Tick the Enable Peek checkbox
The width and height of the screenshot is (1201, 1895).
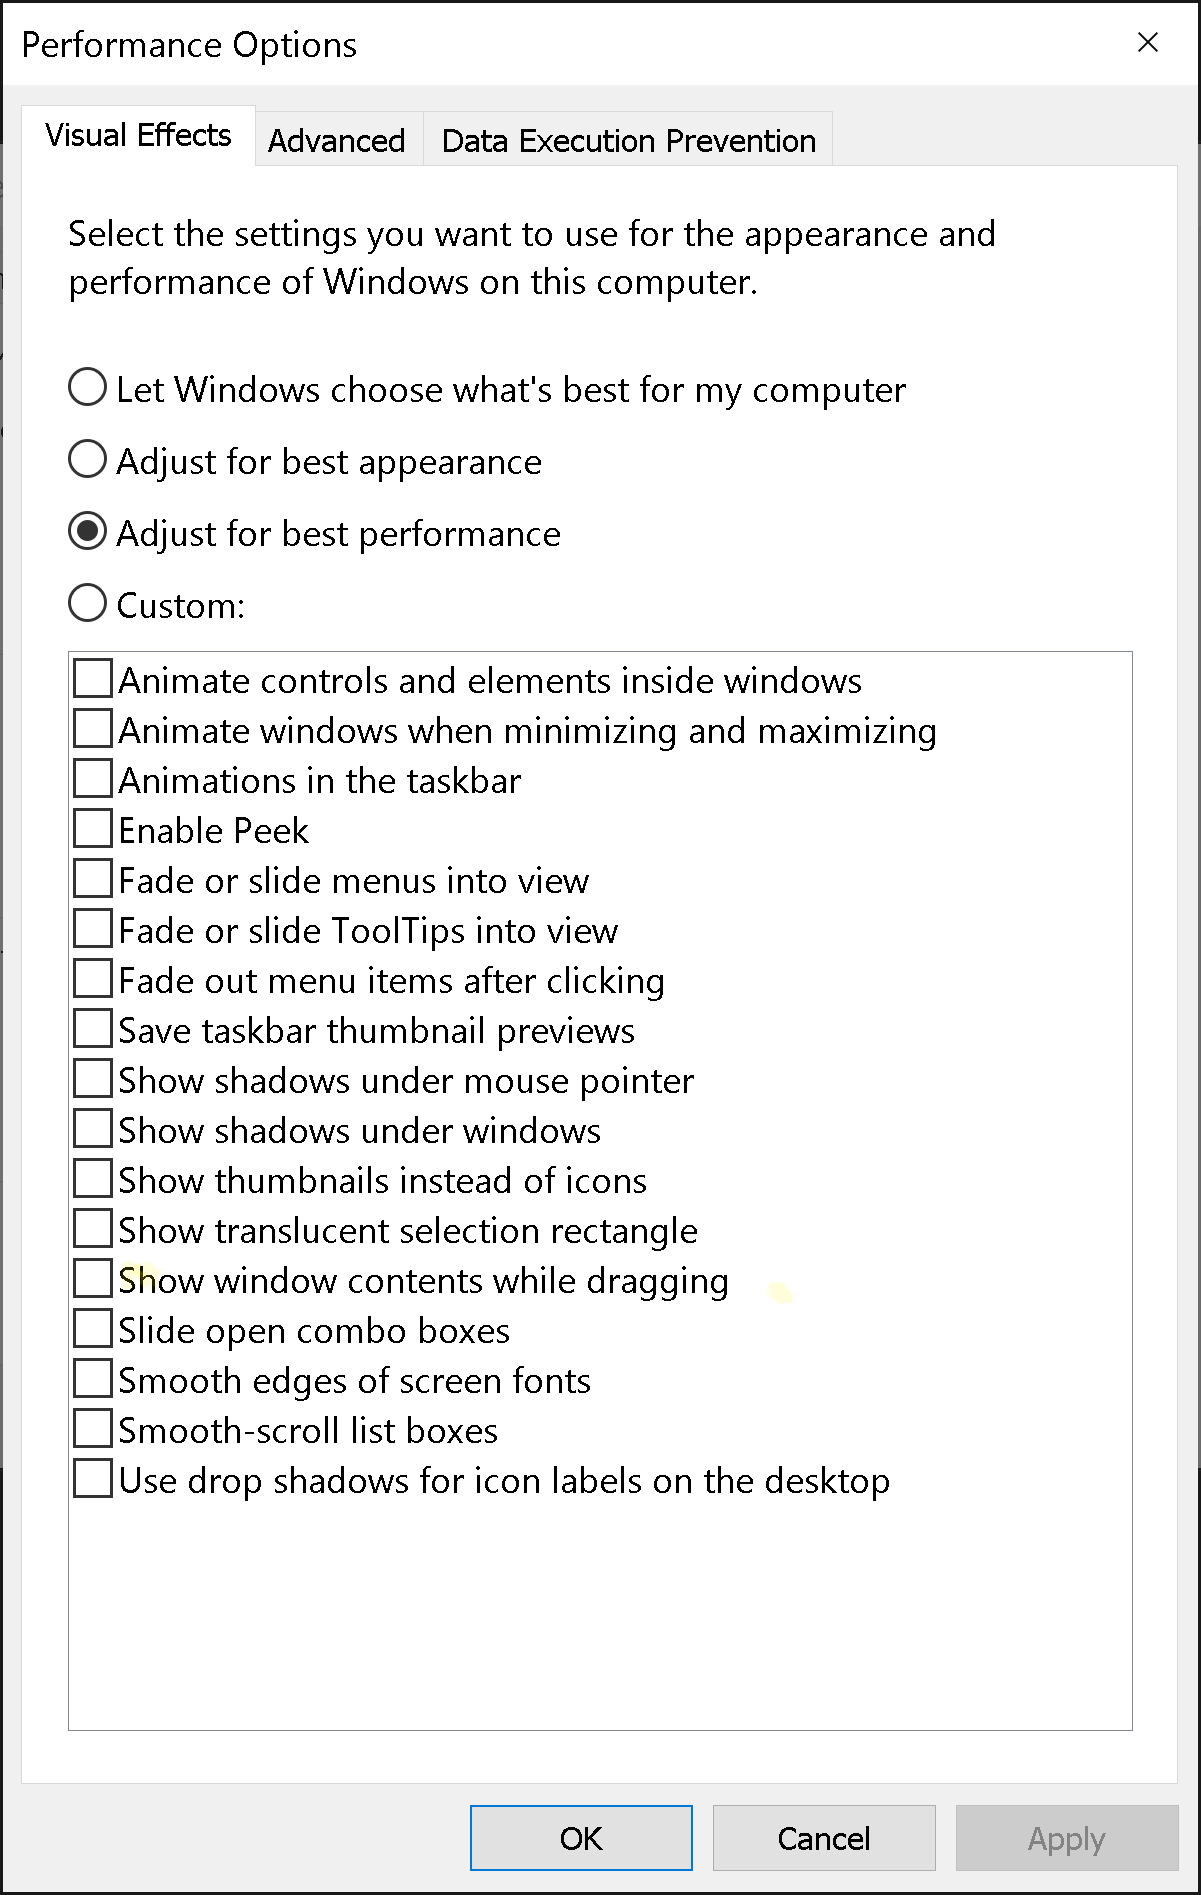[93, 829]
